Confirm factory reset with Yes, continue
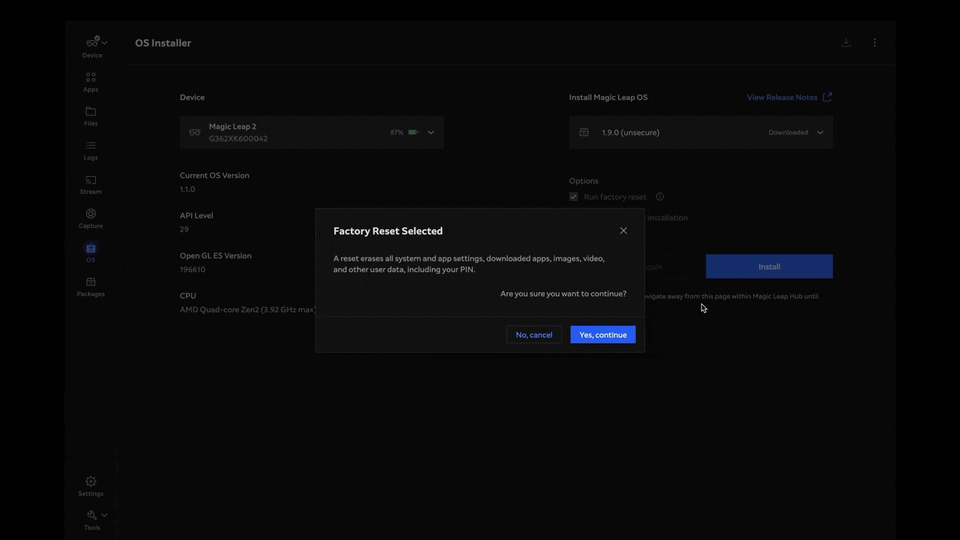This screenshot has width=960, height=540. click(x=602, y=334)
